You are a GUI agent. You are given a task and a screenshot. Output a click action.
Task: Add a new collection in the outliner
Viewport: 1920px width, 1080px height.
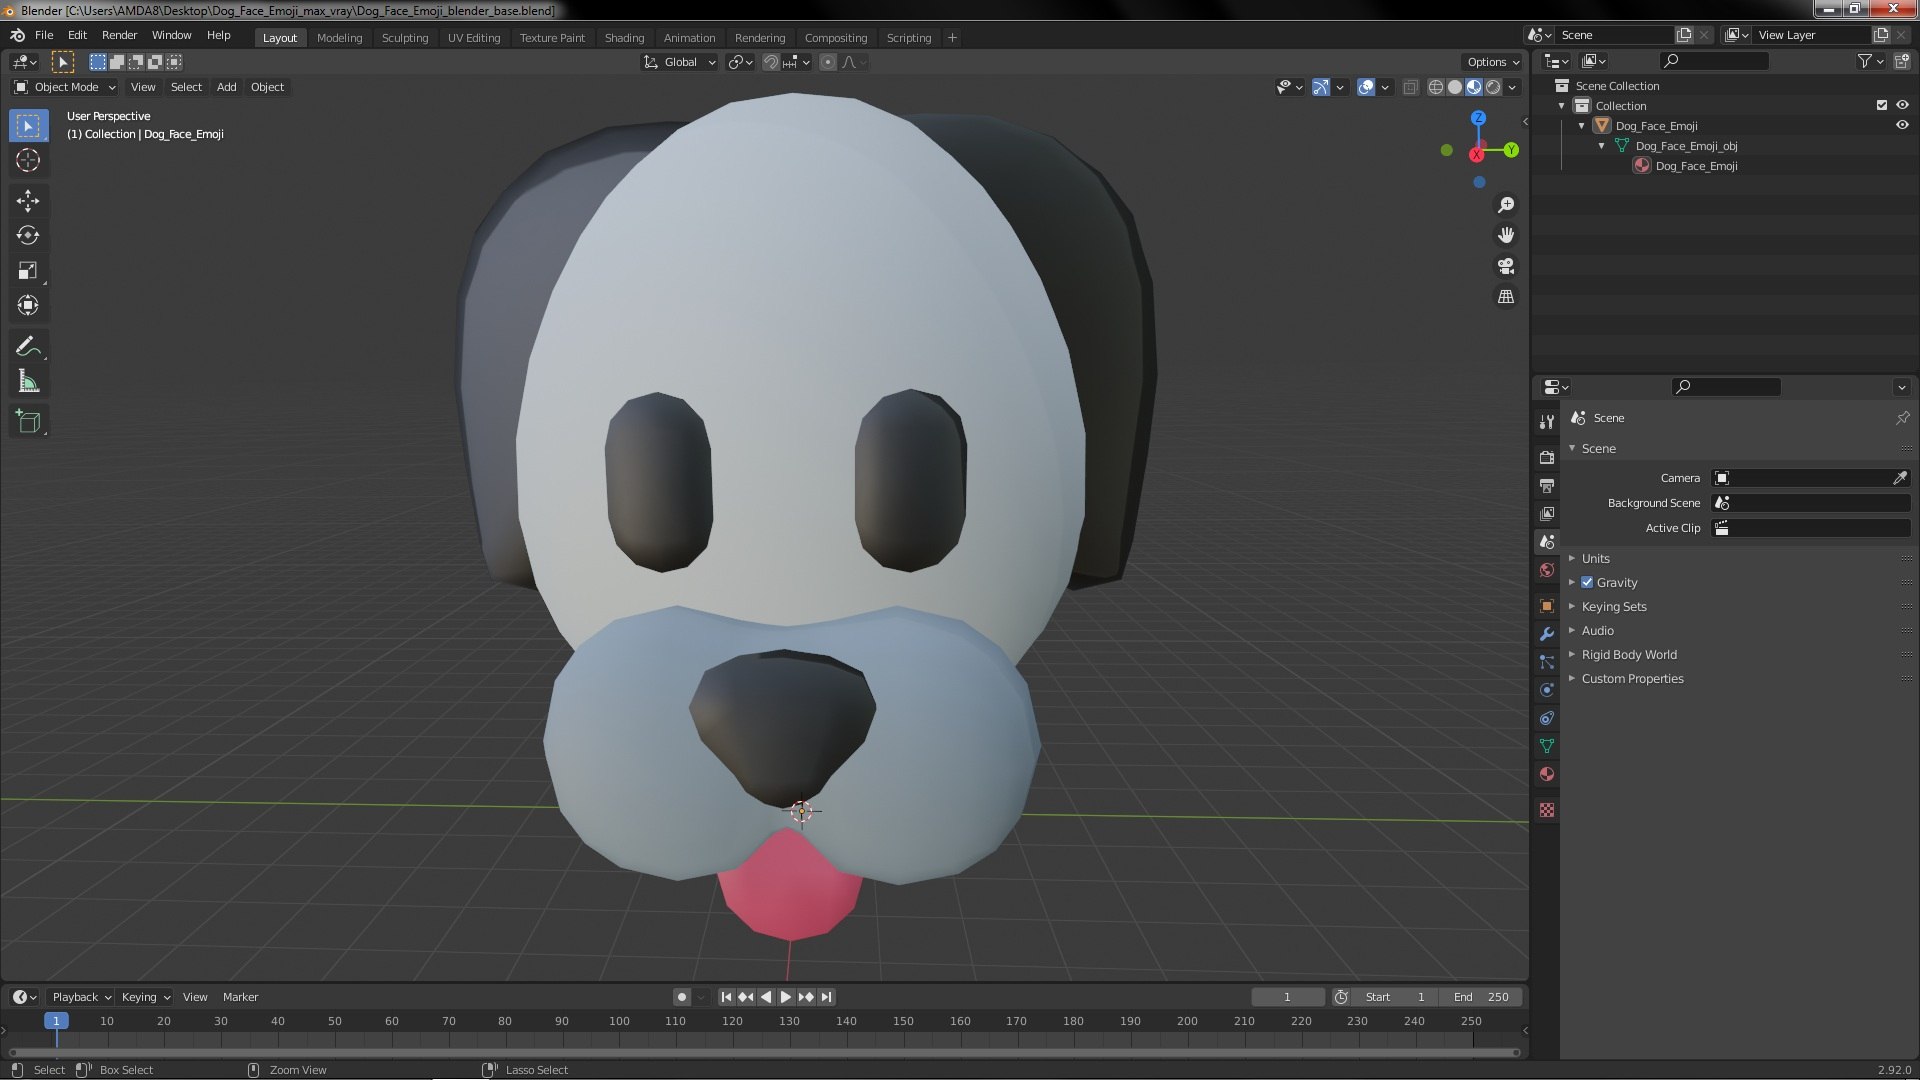pos(1901,62)
